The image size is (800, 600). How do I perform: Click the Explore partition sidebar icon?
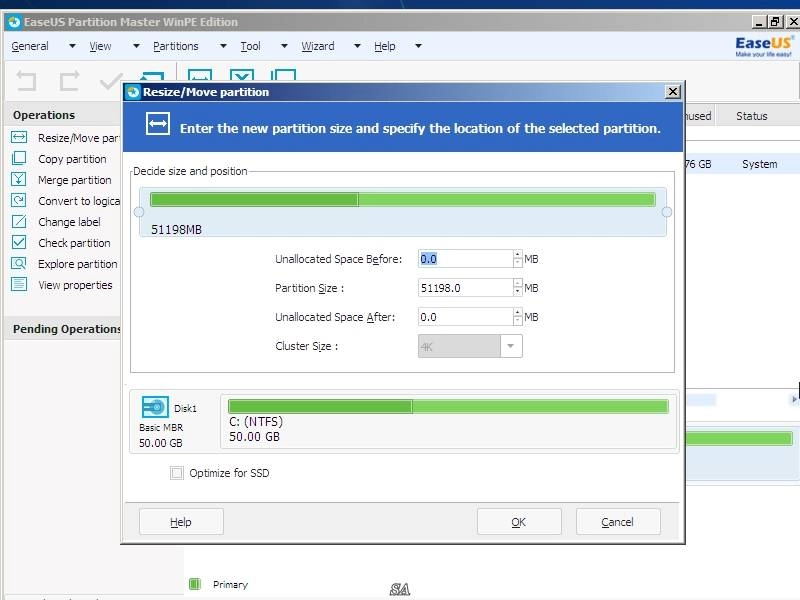pyautogui.click(x=19, y=263)
